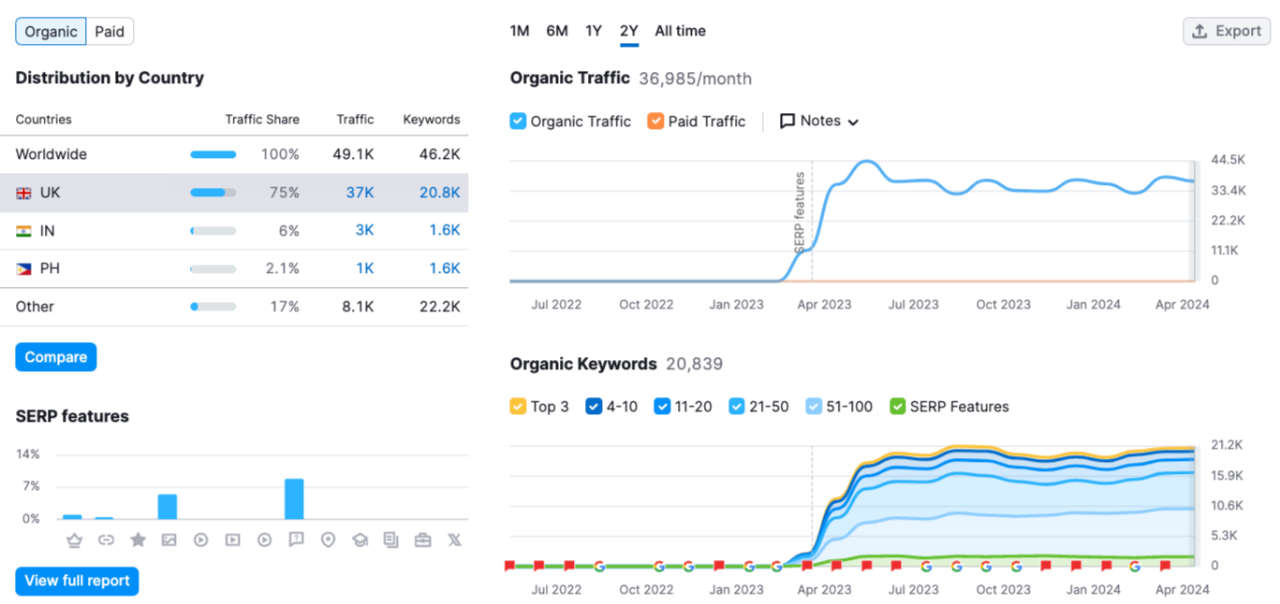Switch to the Paid tab
The width and height of the screenshot is (1280, 604).
(x=109, y=31)
